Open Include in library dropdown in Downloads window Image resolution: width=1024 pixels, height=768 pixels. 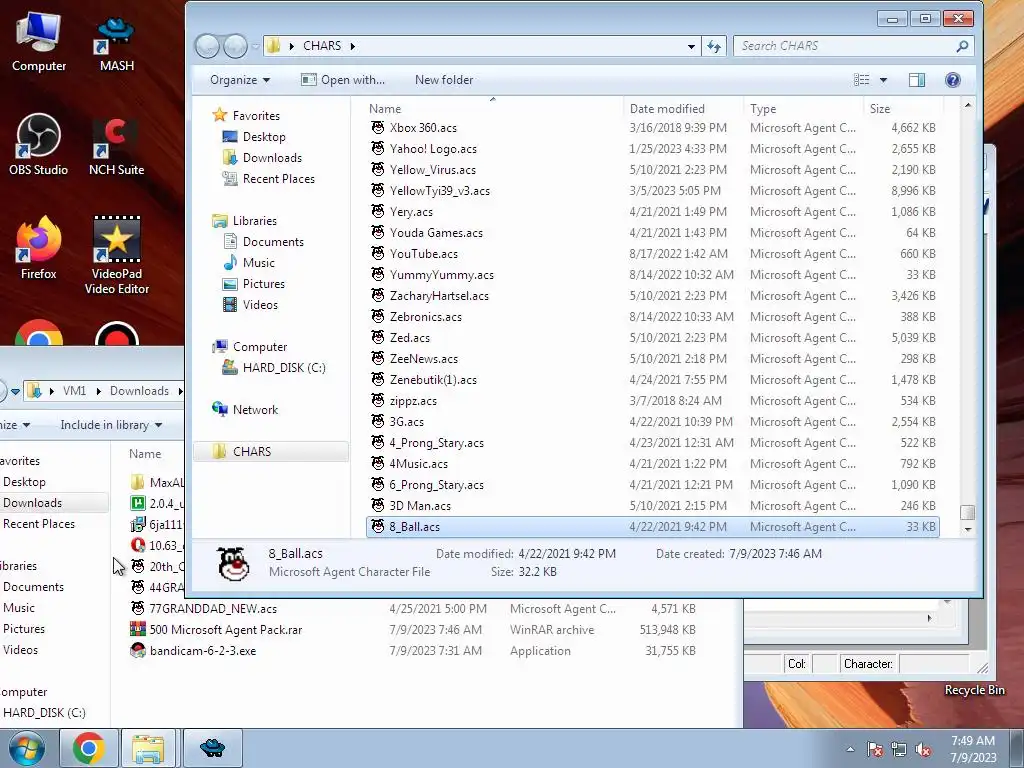111,425
